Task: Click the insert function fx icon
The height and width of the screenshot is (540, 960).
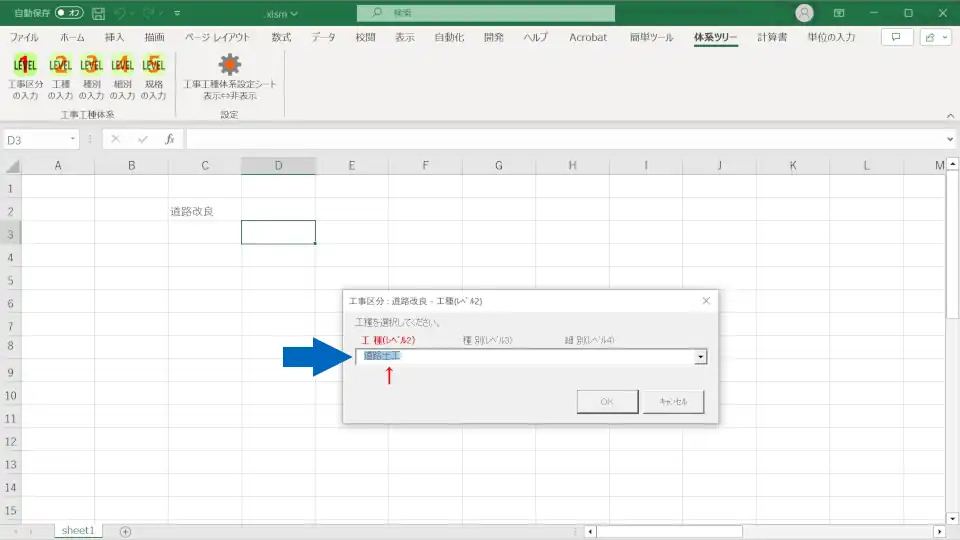Action: [x=170, y=140]
